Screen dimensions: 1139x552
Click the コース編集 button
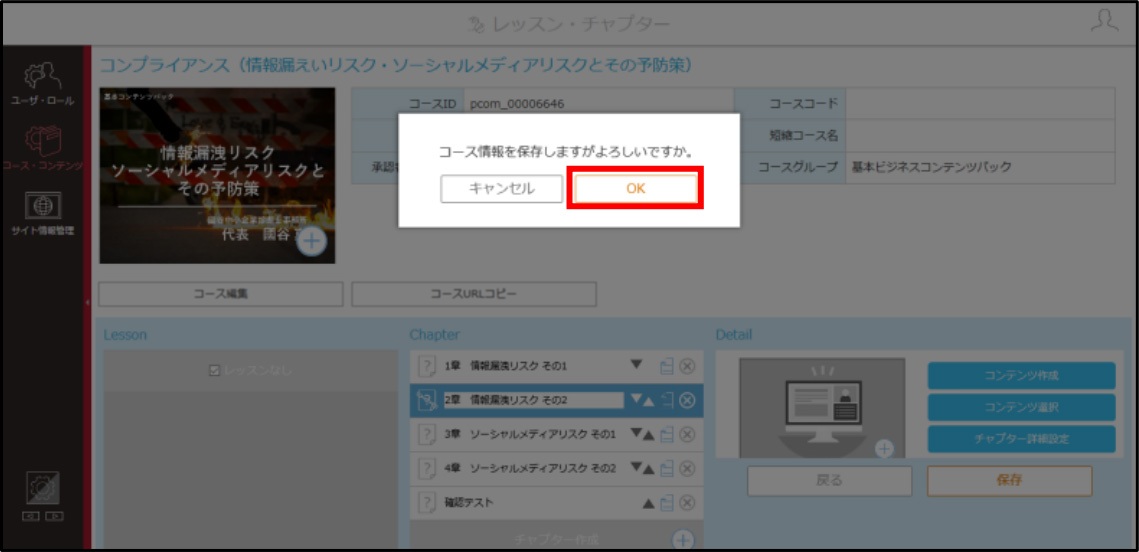(x=220, y=294)
